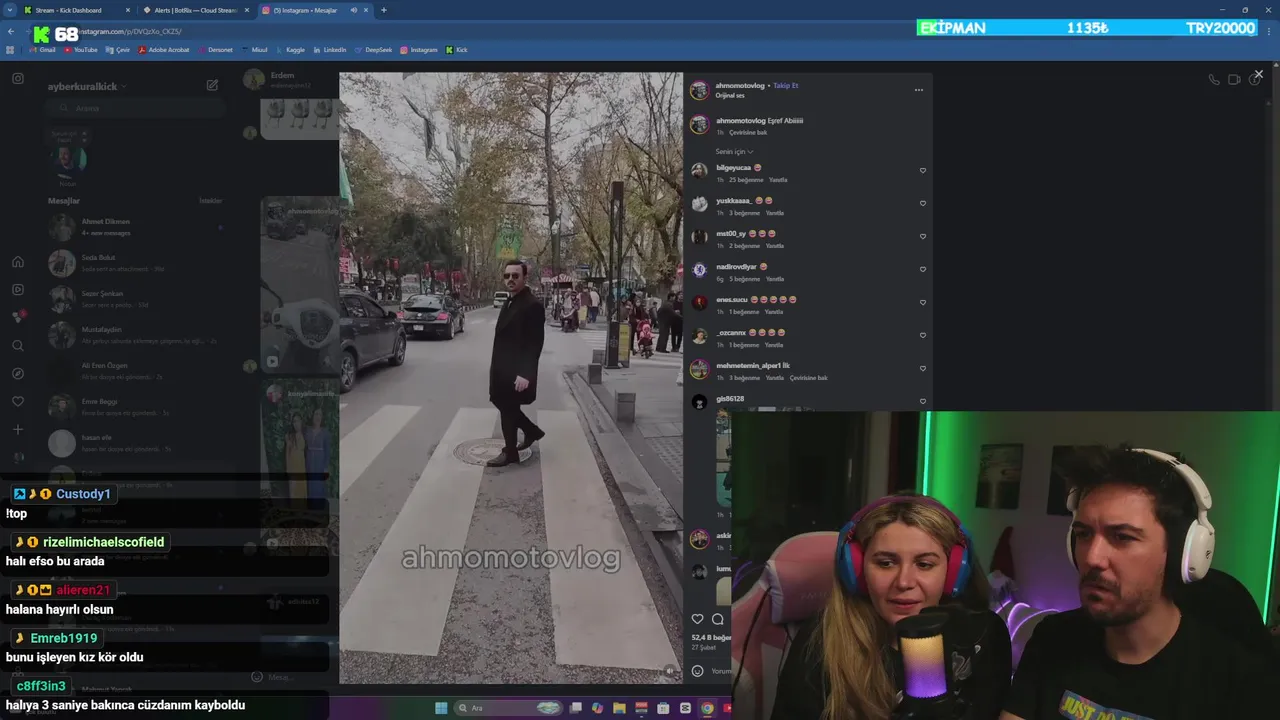Open the Ali Eren Özgen conversation
Viewport: 1280px width, 720px height.
point(135,371)
